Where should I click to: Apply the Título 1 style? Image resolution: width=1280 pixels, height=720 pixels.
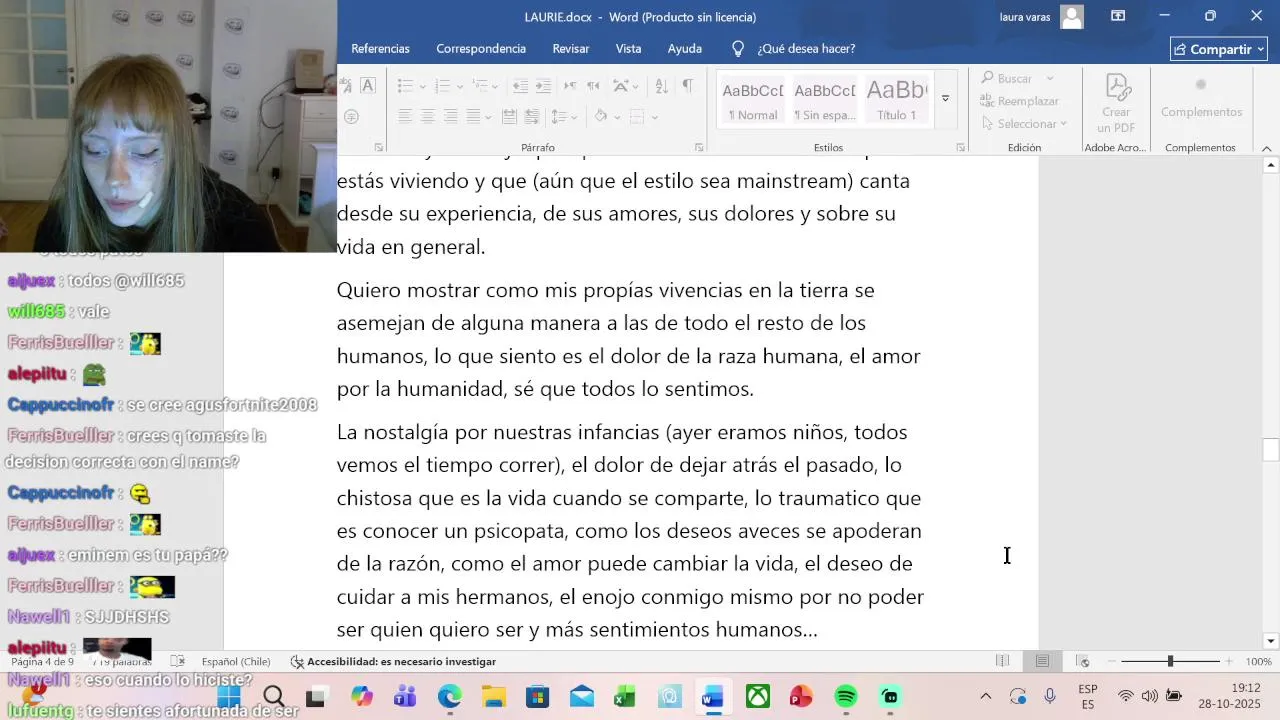897,100
